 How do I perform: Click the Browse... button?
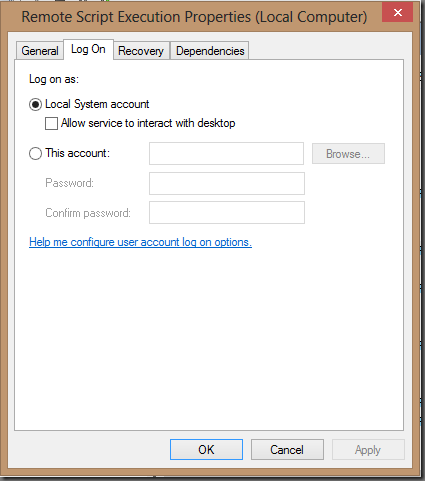[348, 154]
